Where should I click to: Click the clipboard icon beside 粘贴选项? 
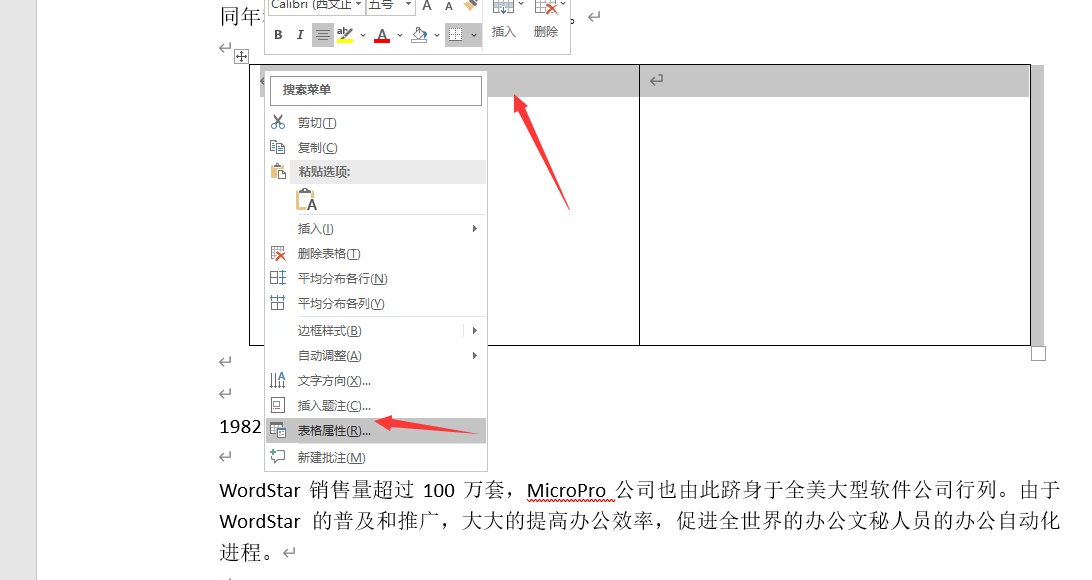coord(278,171)
